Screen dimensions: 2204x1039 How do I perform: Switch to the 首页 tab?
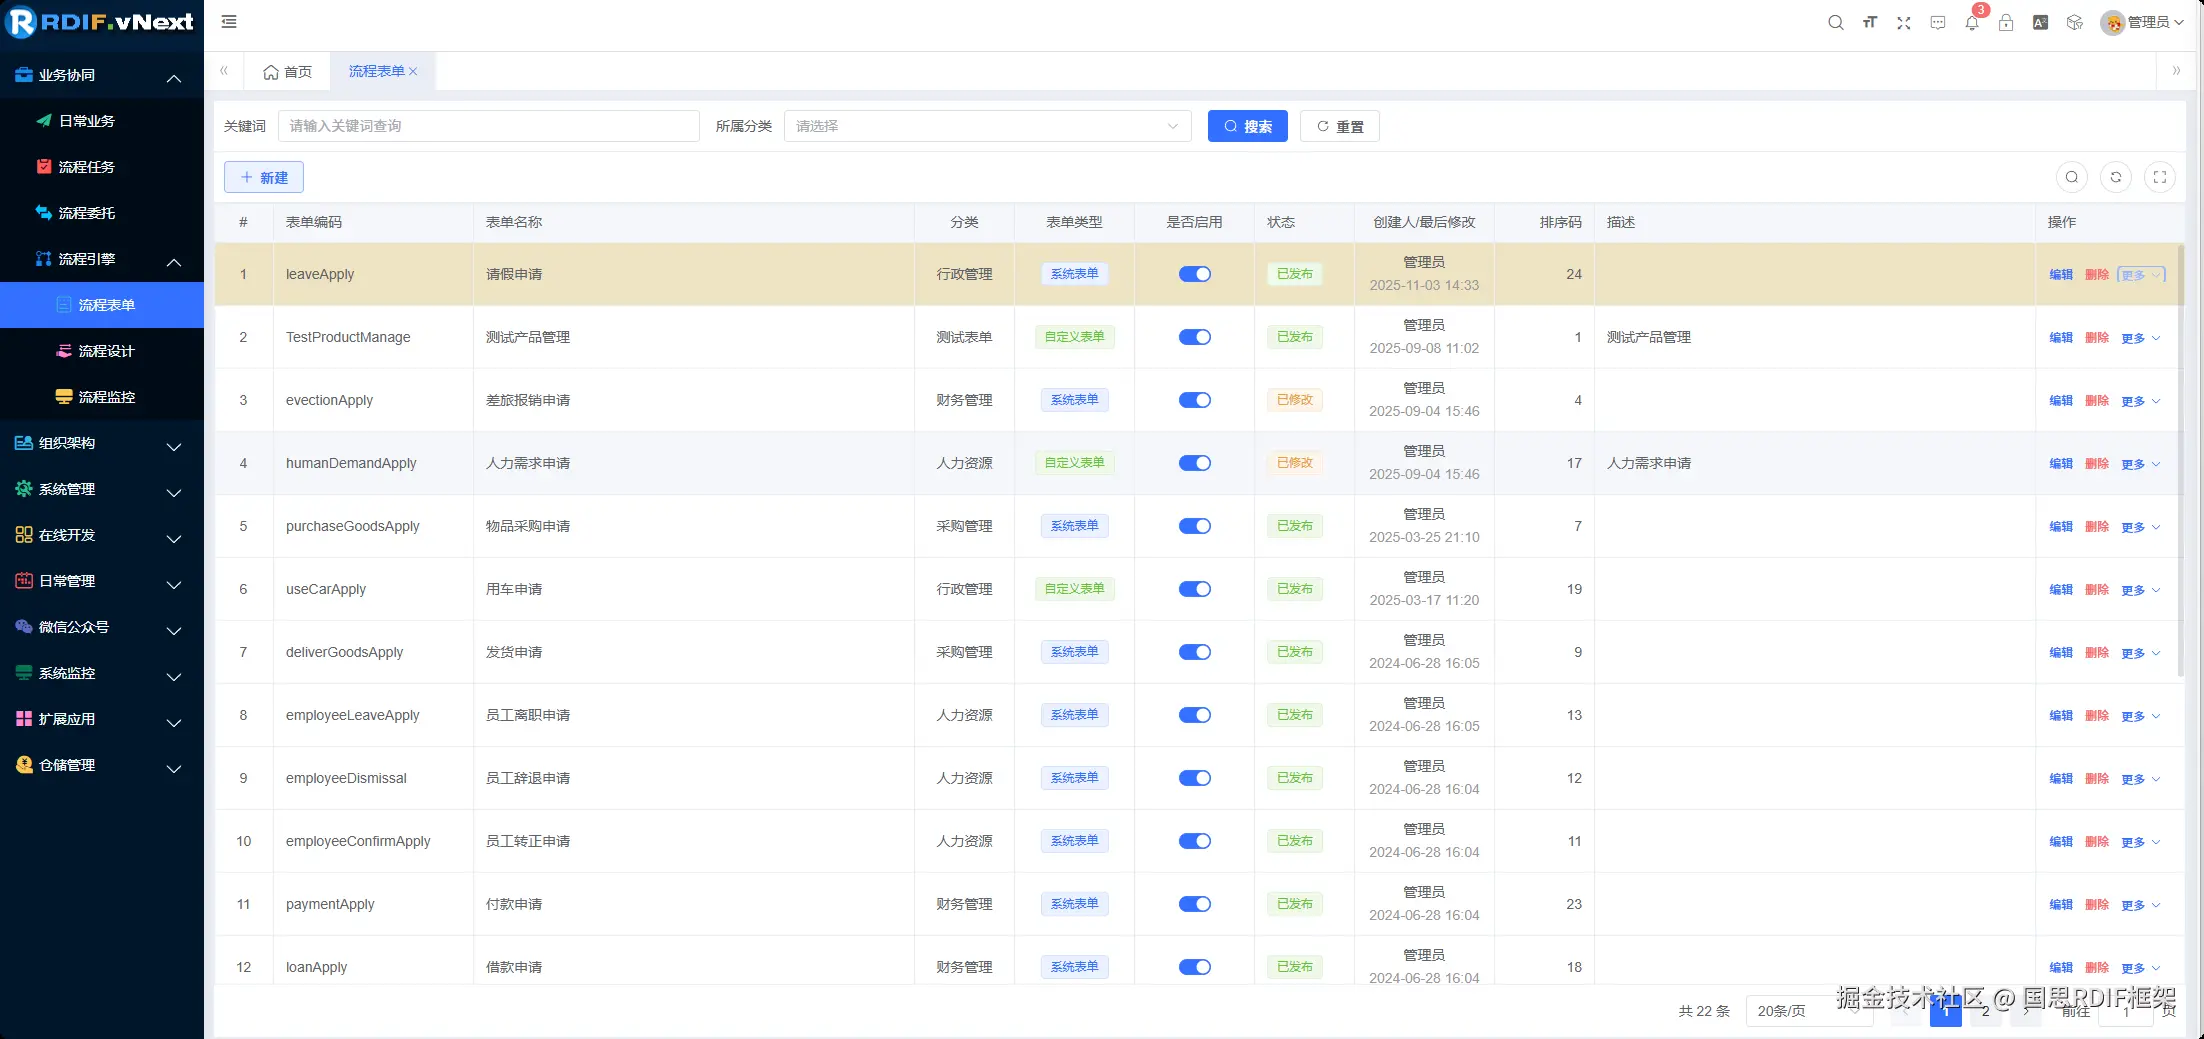pos(288,72)
